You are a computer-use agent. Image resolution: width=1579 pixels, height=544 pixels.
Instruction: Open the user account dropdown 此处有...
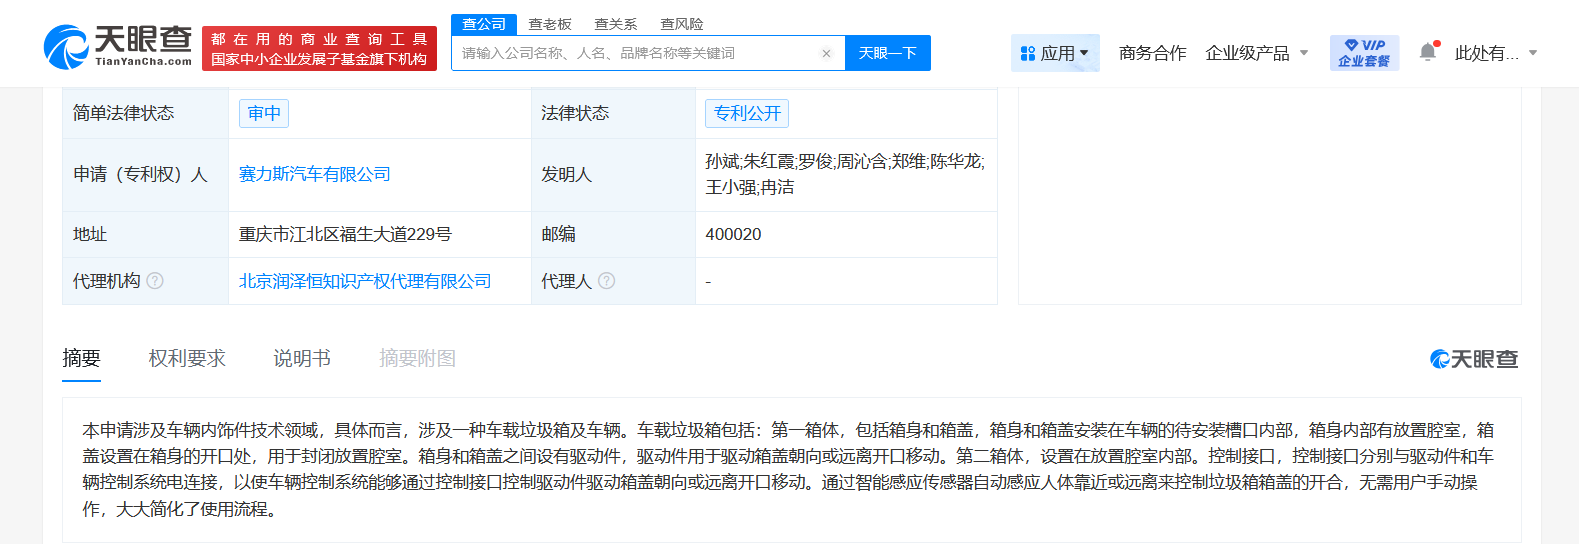1496,53
